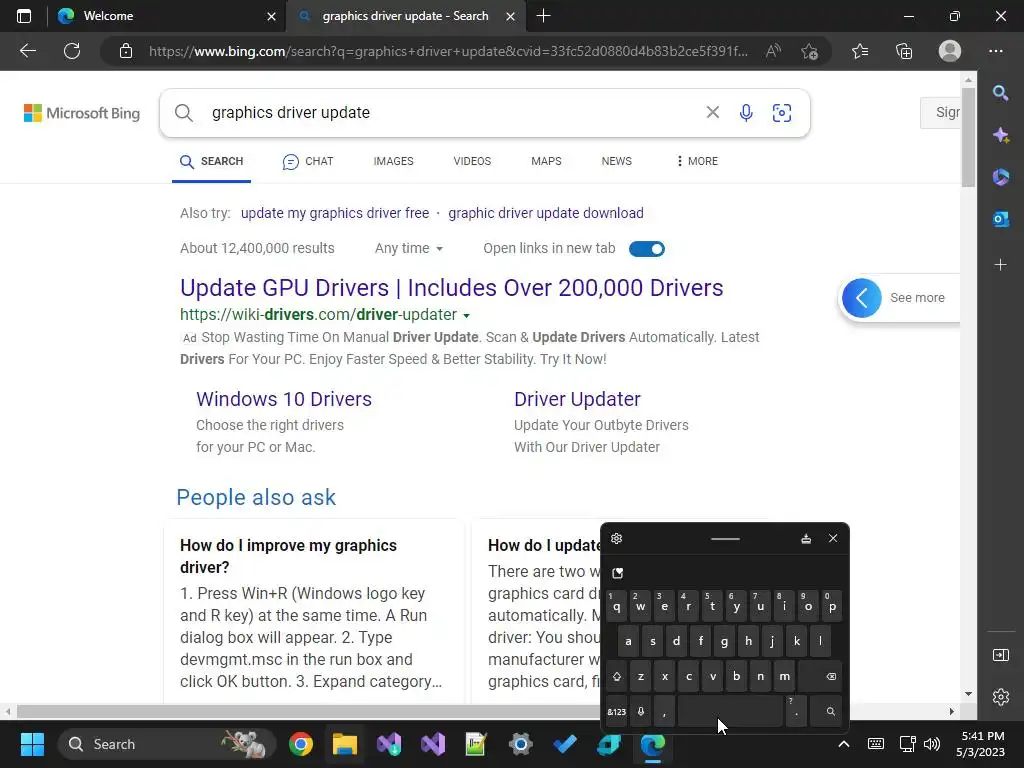Open Edge sidebar search icon
The image size is (1024, 768).
point(1000,93)
